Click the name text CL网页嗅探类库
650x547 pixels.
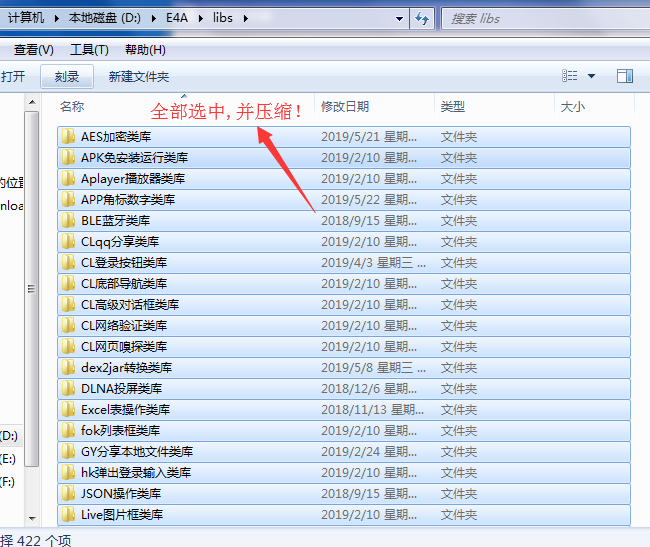coord(124,346)
